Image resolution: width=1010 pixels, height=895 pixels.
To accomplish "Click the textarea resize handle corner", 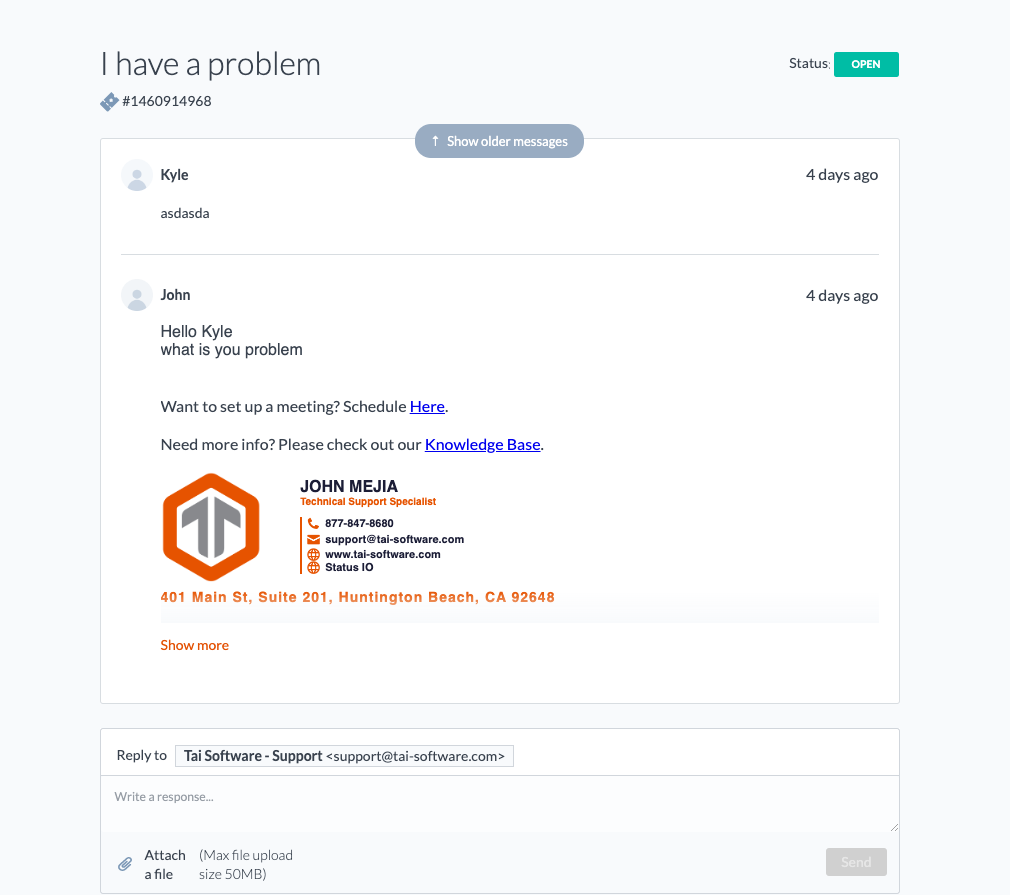I will [894, 827].
